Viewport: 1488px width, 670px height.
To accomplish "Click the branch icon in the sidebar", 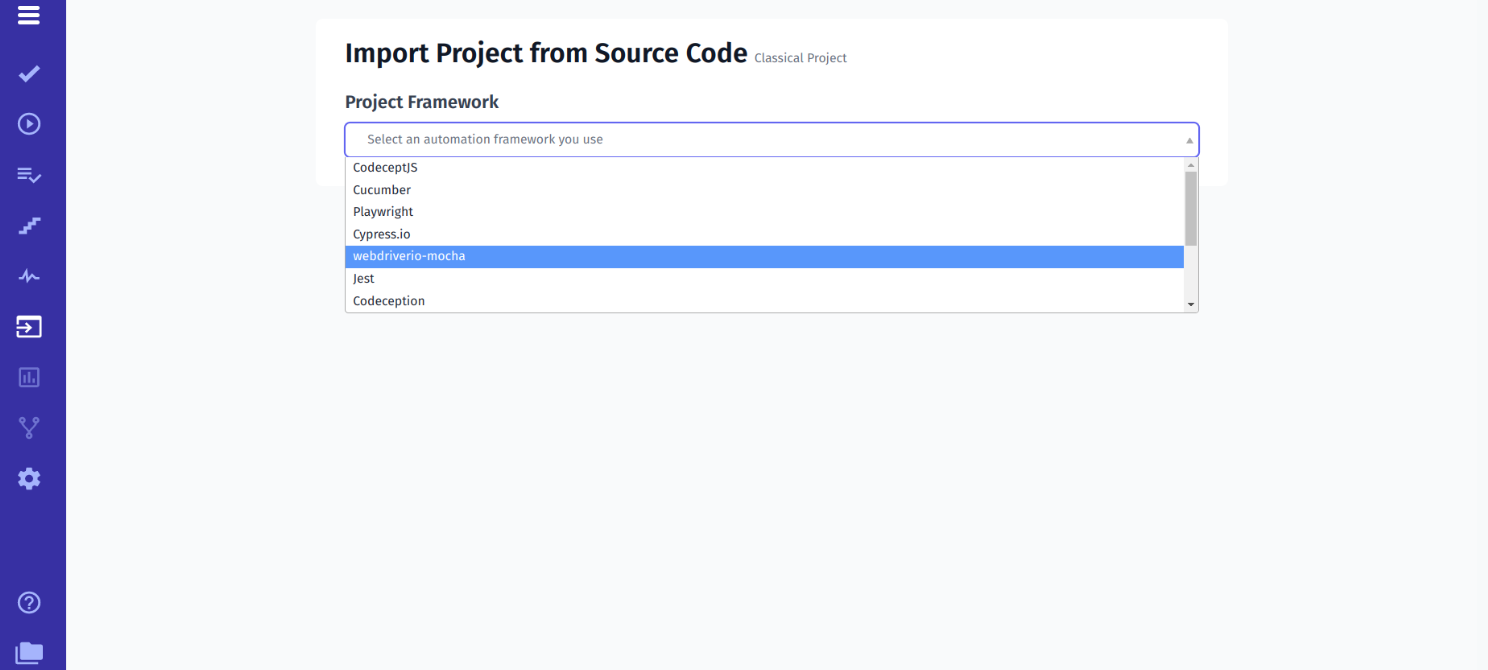I will point(28,427).
